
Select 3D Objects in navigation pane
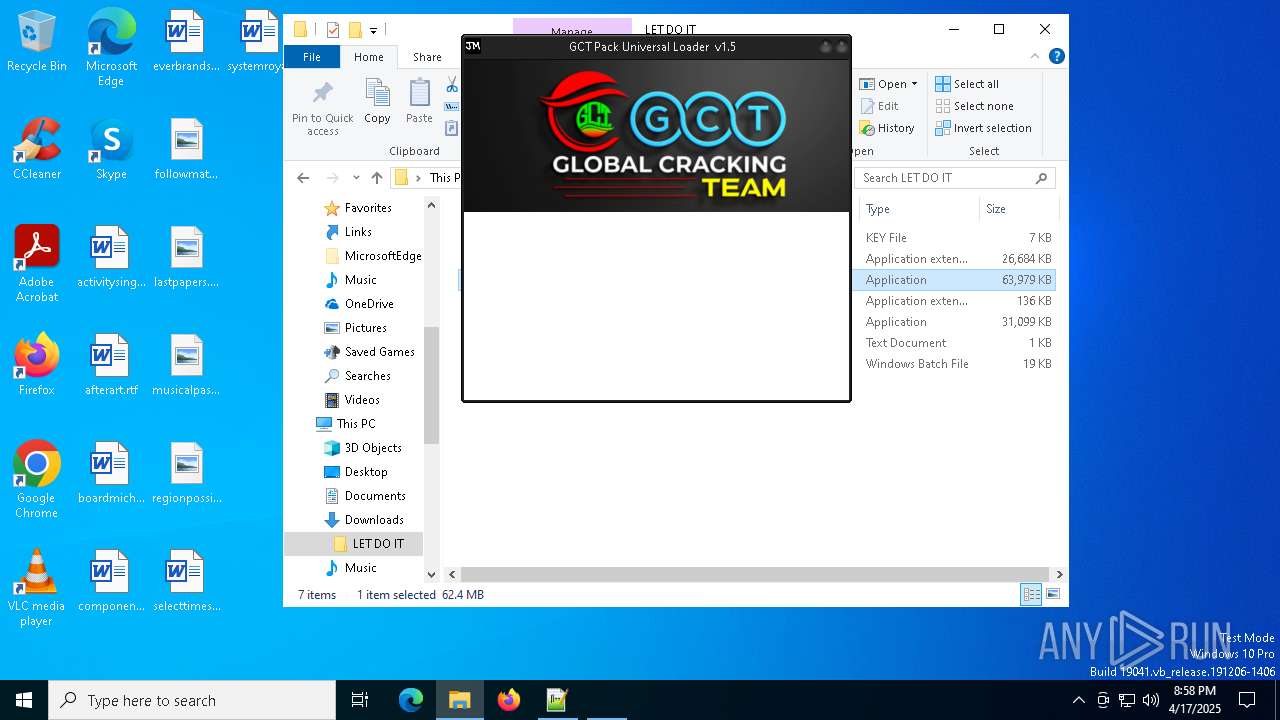coord(372,448)
